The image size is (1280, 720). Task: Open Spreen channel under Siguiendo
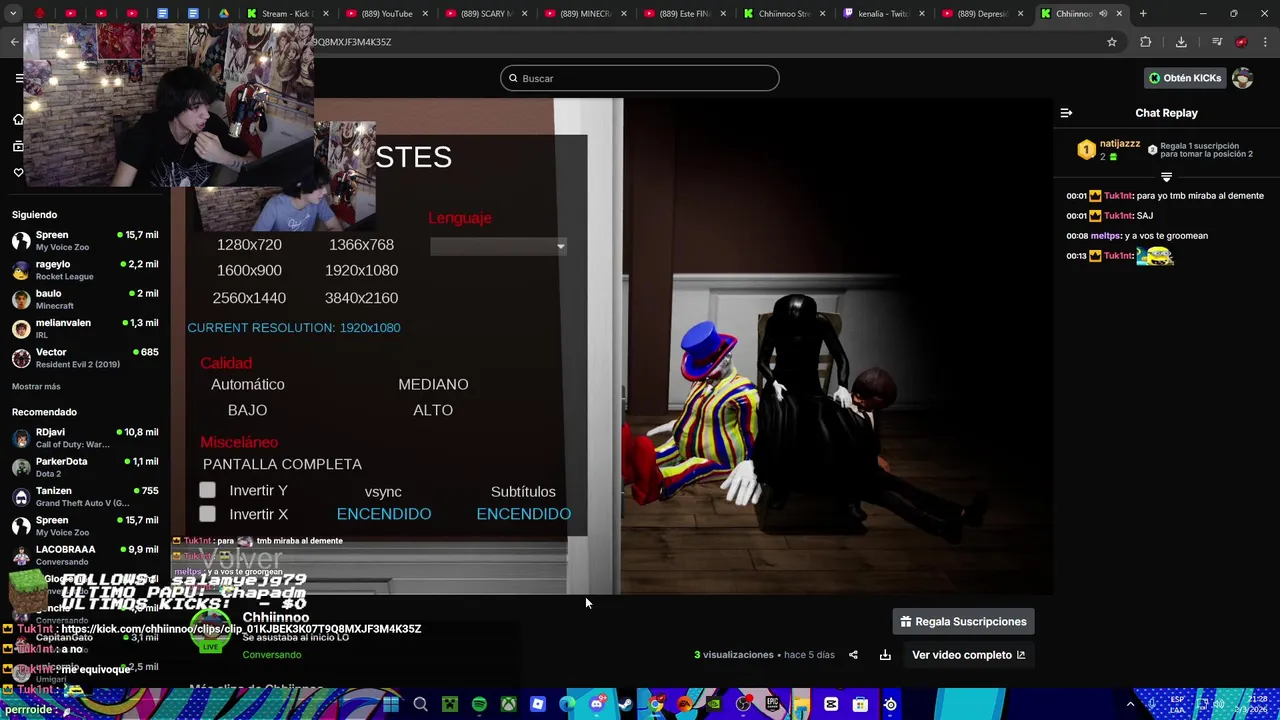tap(85, 240)
